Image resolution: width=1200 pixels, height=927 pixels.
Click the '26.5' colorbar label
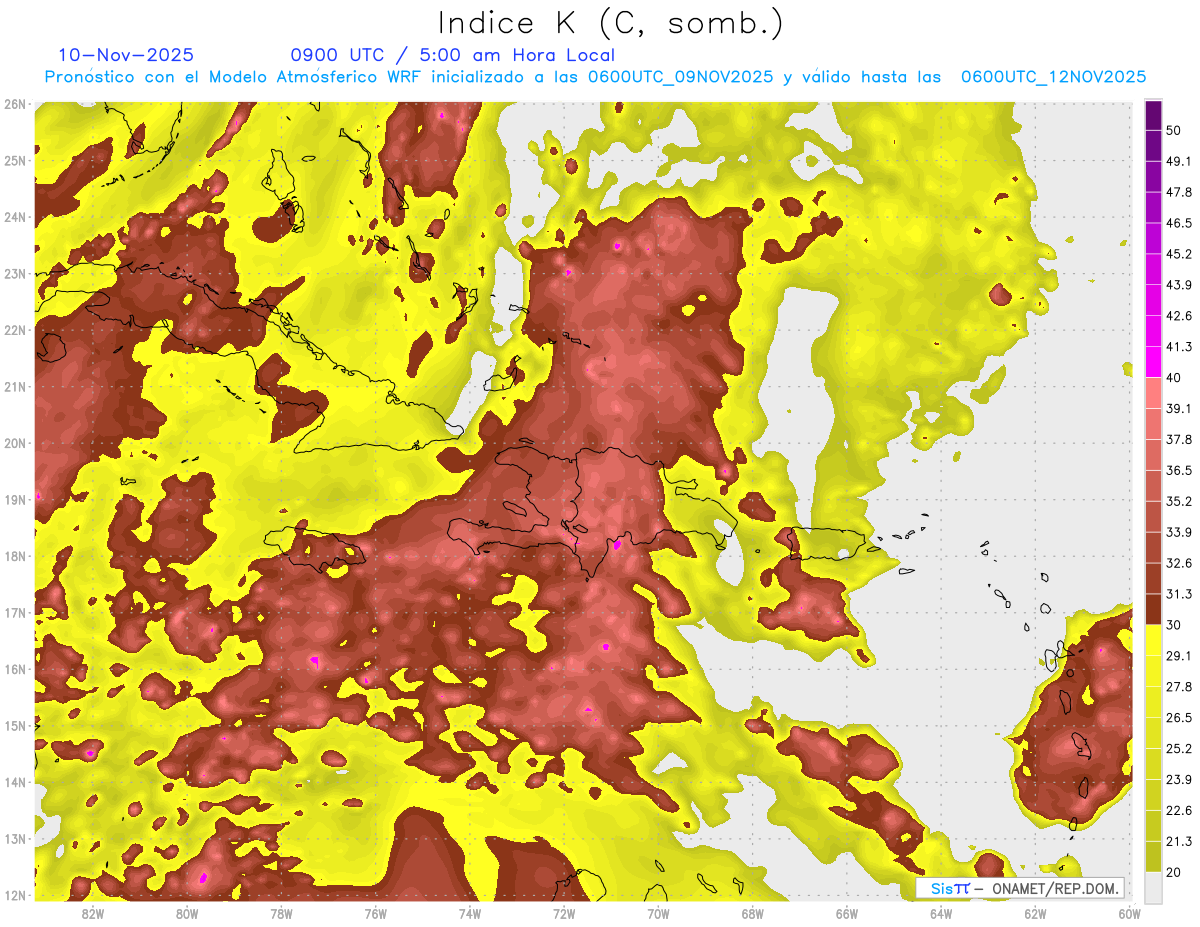(x=1179, y=717)
